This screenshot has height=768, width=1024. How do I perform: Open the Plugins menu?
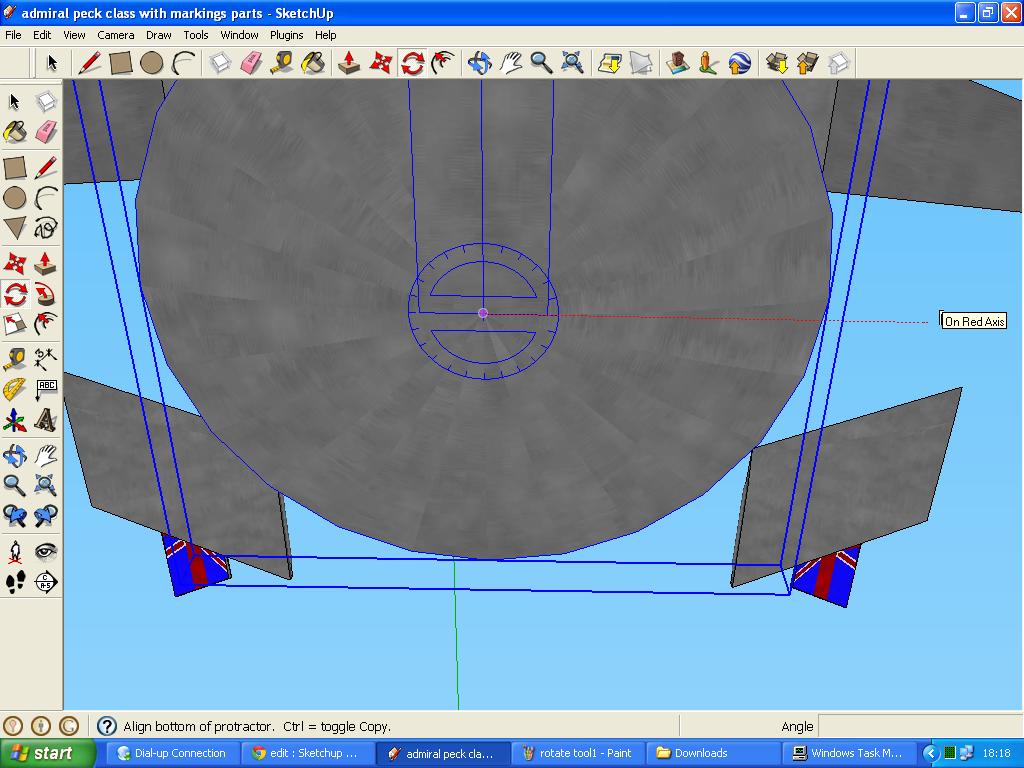286,34
